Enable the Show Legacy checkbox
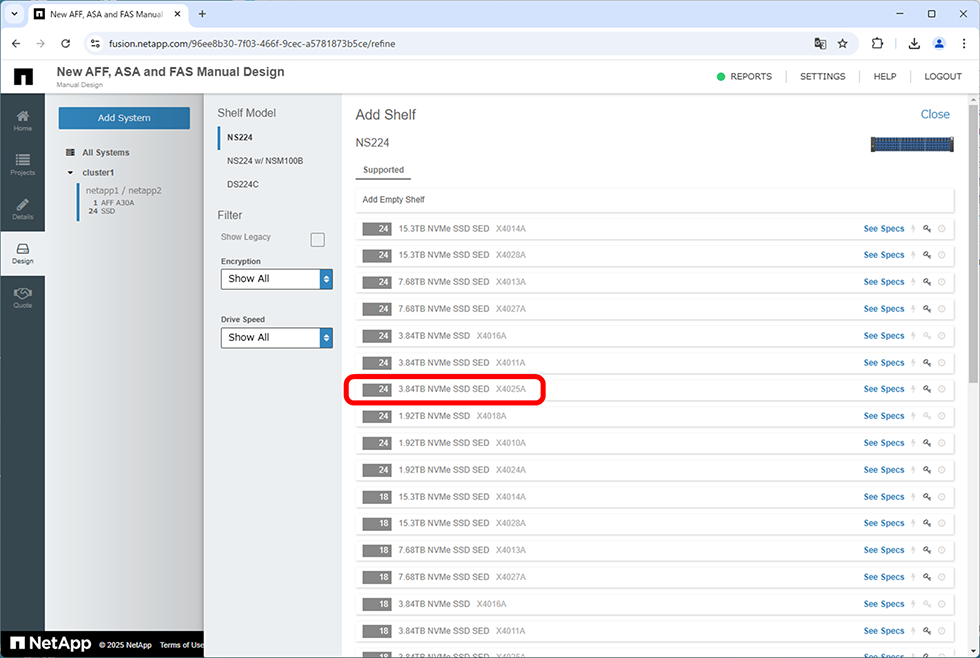 tap(318, 239)
